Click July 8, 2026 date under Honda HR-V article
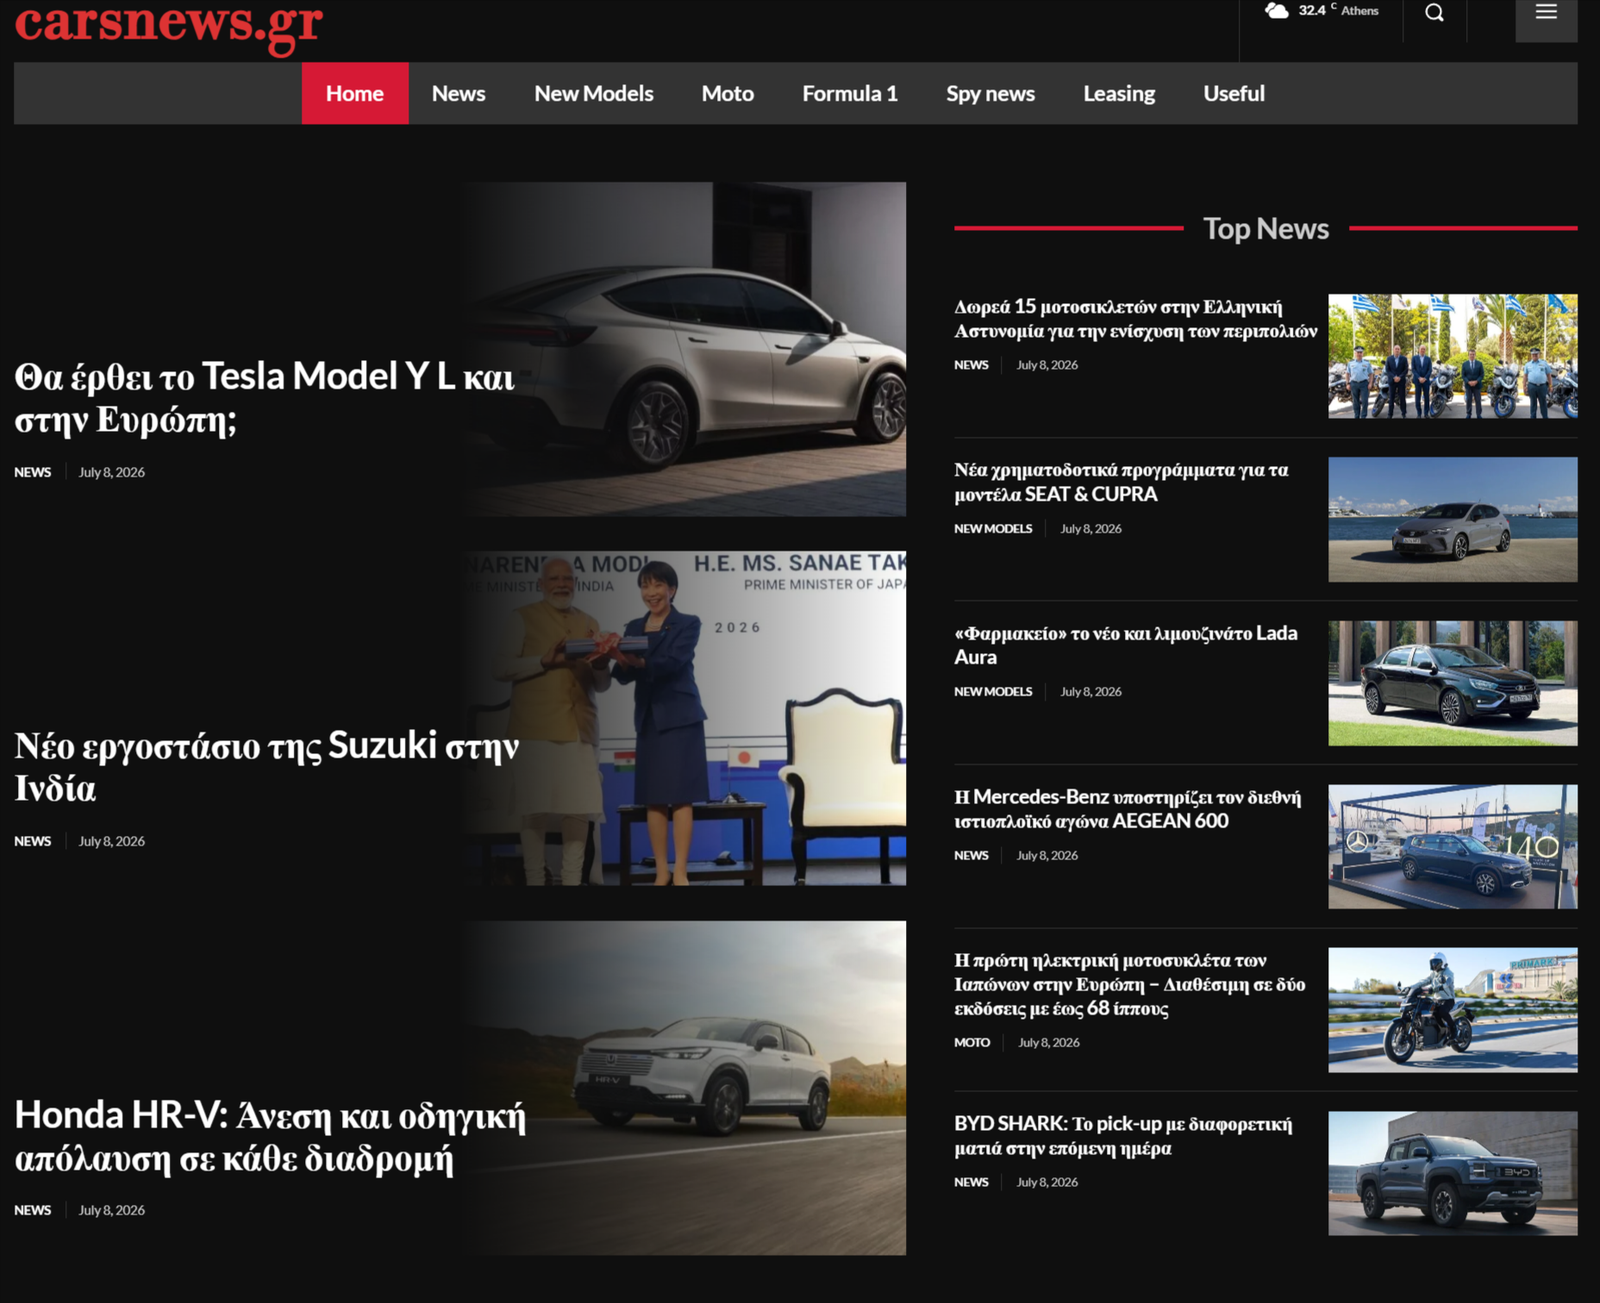This screenshot has width=1600, height=1303. tap(112, 1210)
